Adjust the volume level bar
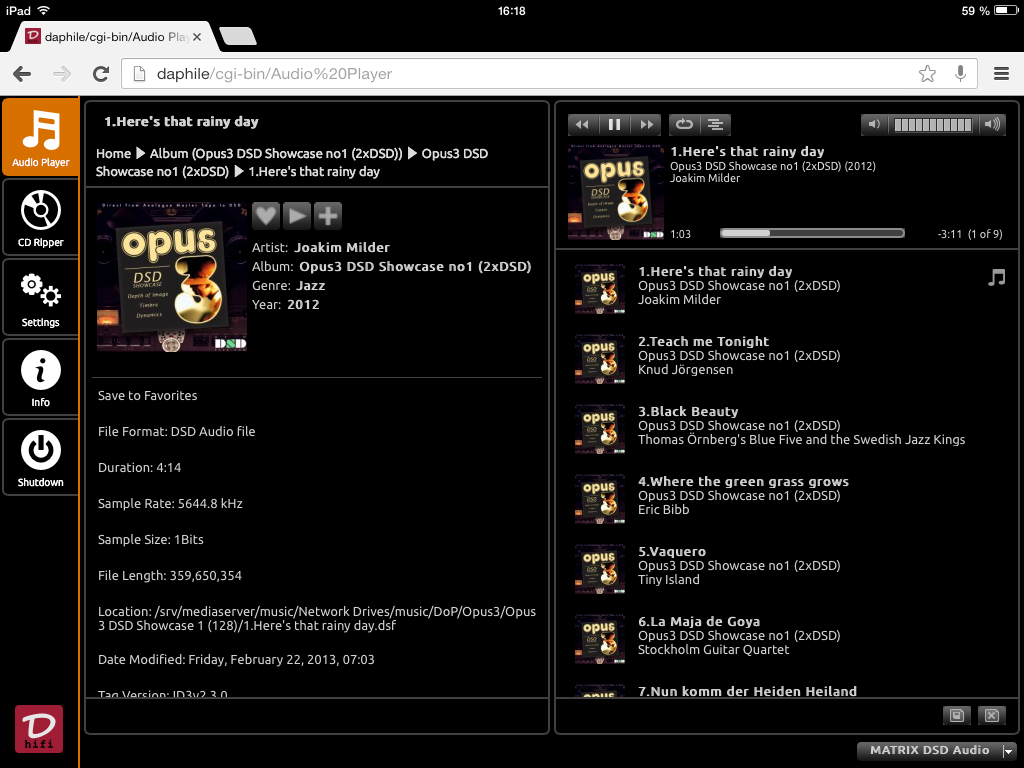Screen dimensions: 1024x768 point(933,125)
